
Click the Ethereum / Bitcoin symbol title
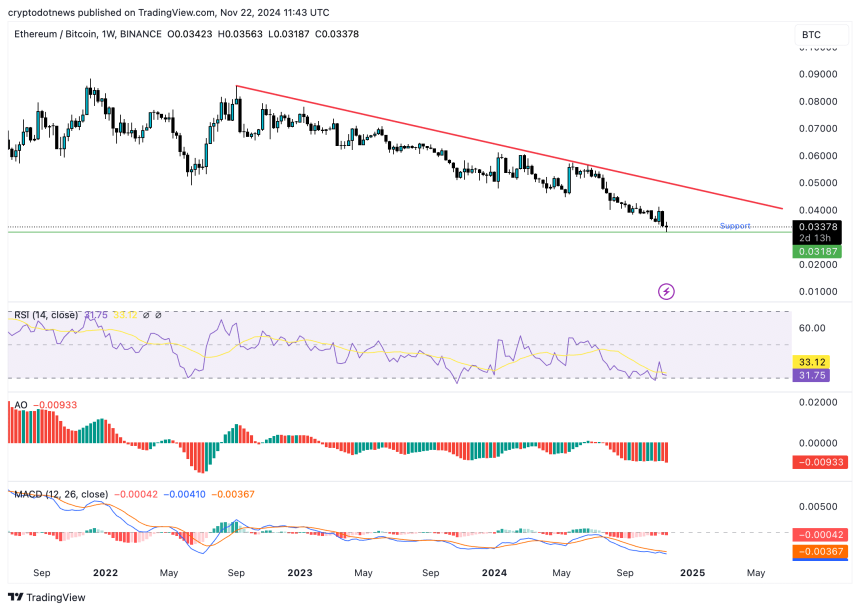pyautogui.click(x=57, y=34)
